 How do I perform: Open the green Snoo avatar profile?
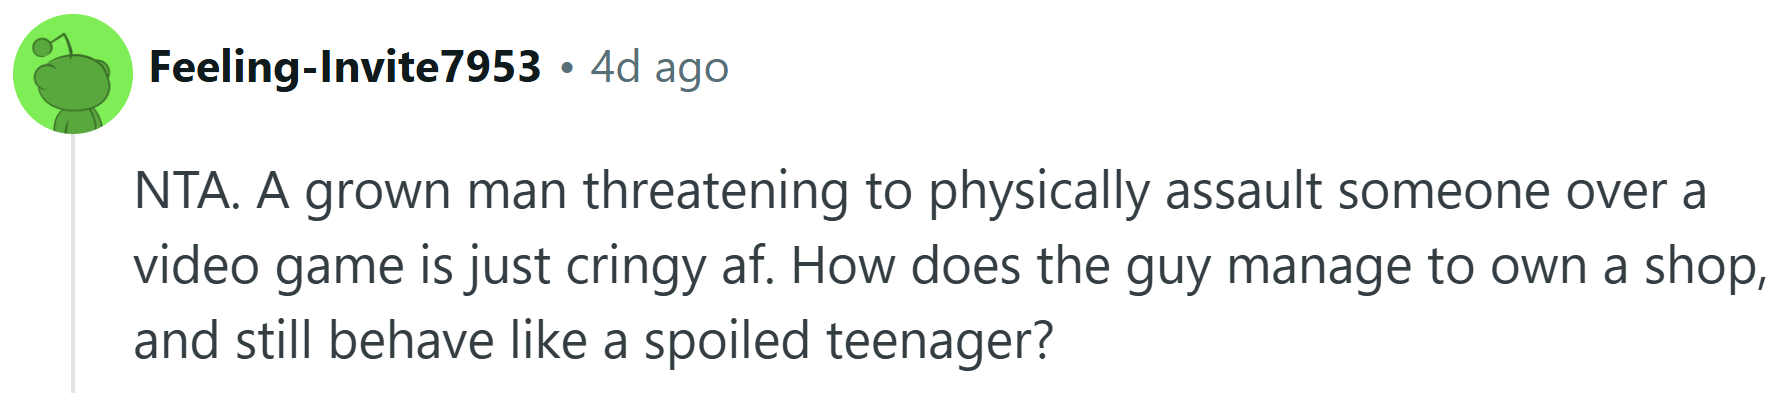pos(73,74)
